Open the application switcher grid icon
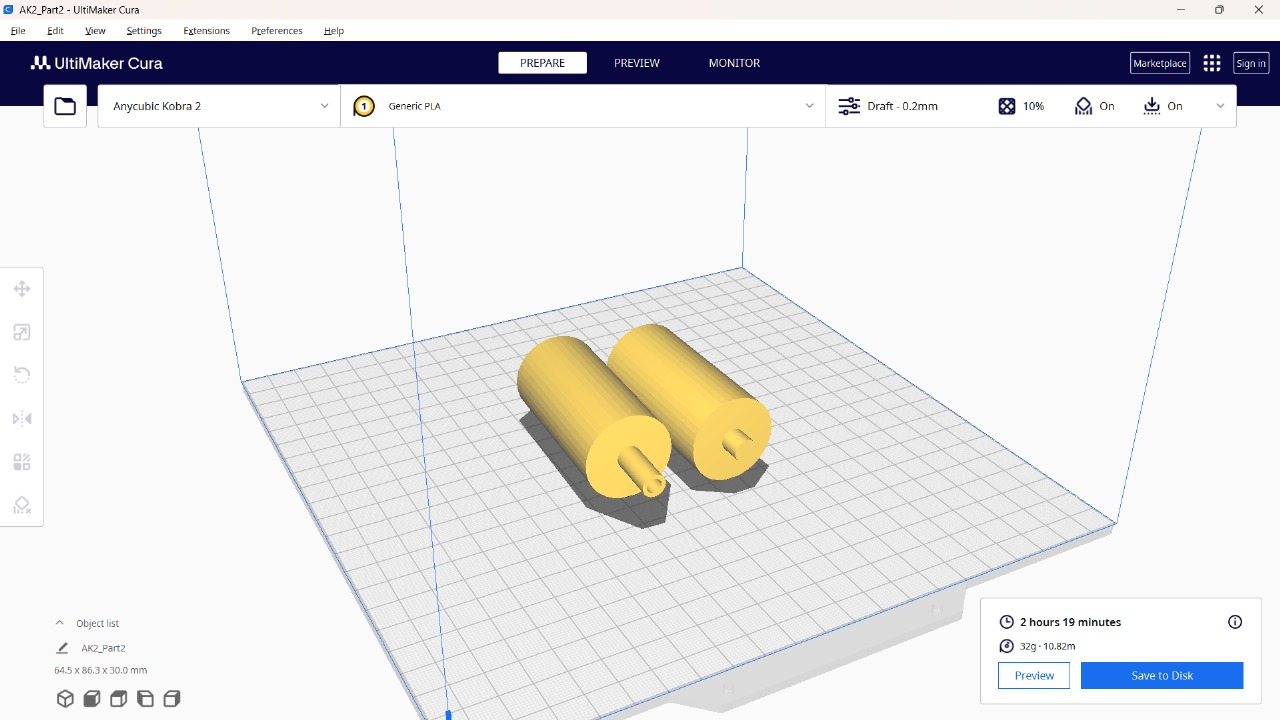1280x720 pixels. pyautogui.click(x=1212, y=63)
